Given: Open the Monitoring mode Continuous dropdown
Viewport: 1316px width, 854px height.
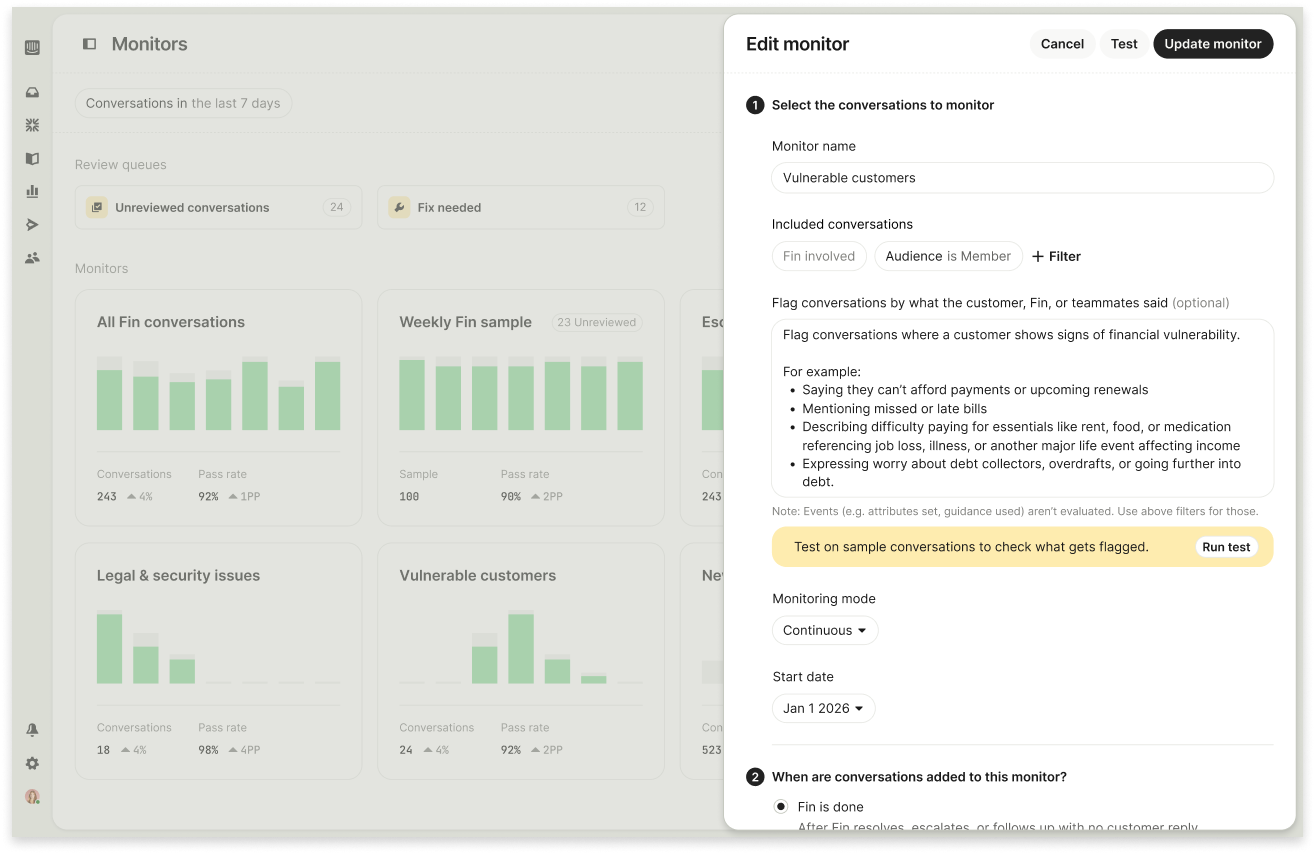Looking at the screenshot, I should [825, 630].
